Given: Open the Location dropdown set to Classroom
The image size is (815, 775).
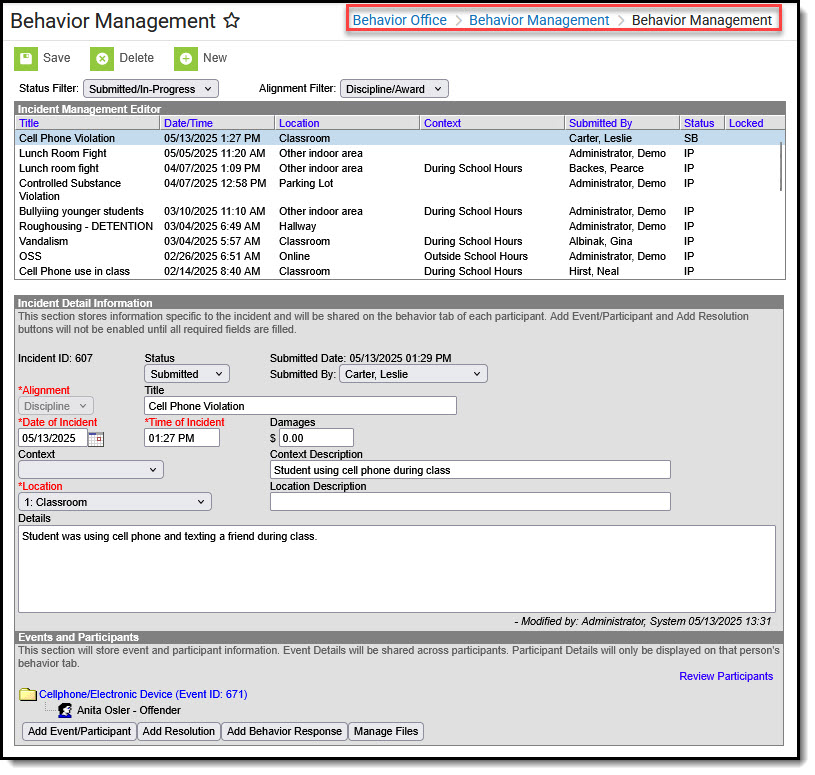Looking at the screenshot, I should click(114, 502).
